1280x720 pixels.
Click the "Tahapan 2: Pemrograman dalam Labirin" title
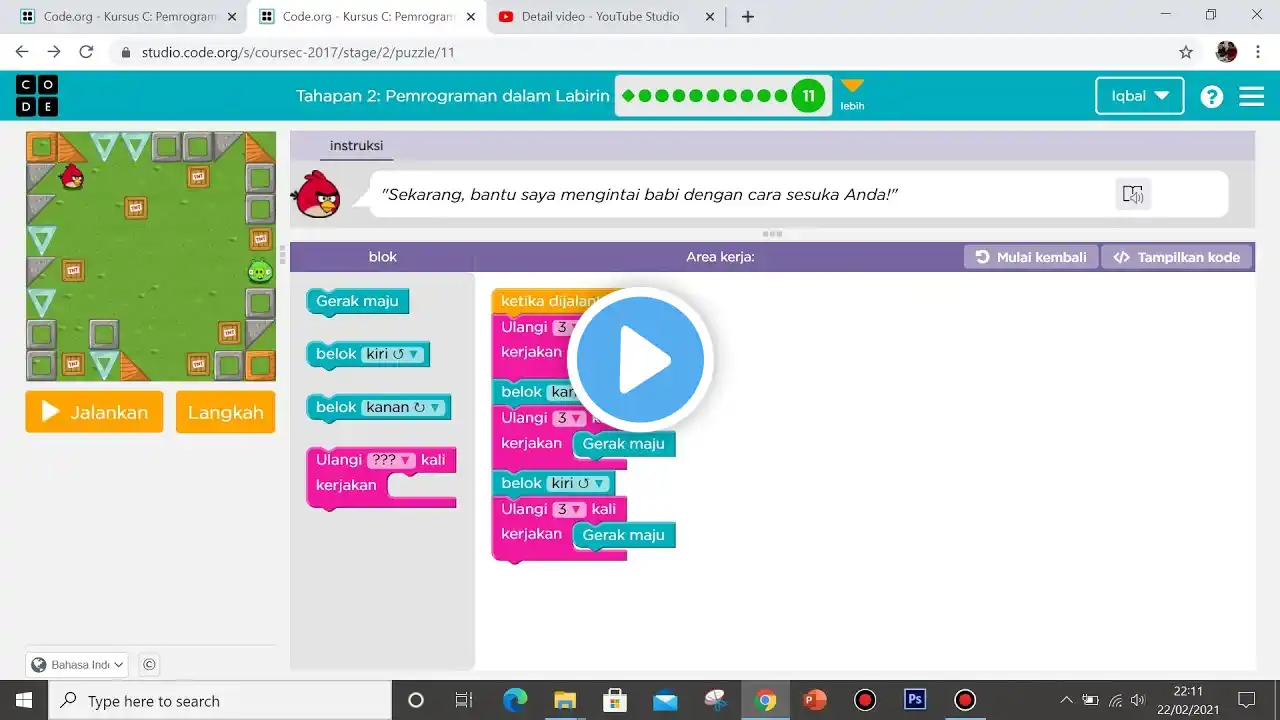(452, 96)
